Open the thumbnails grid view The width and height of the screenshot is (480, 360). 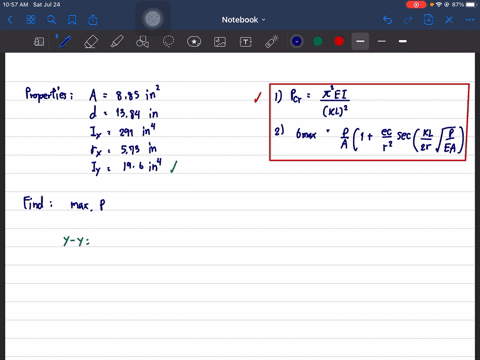(31, 20)
